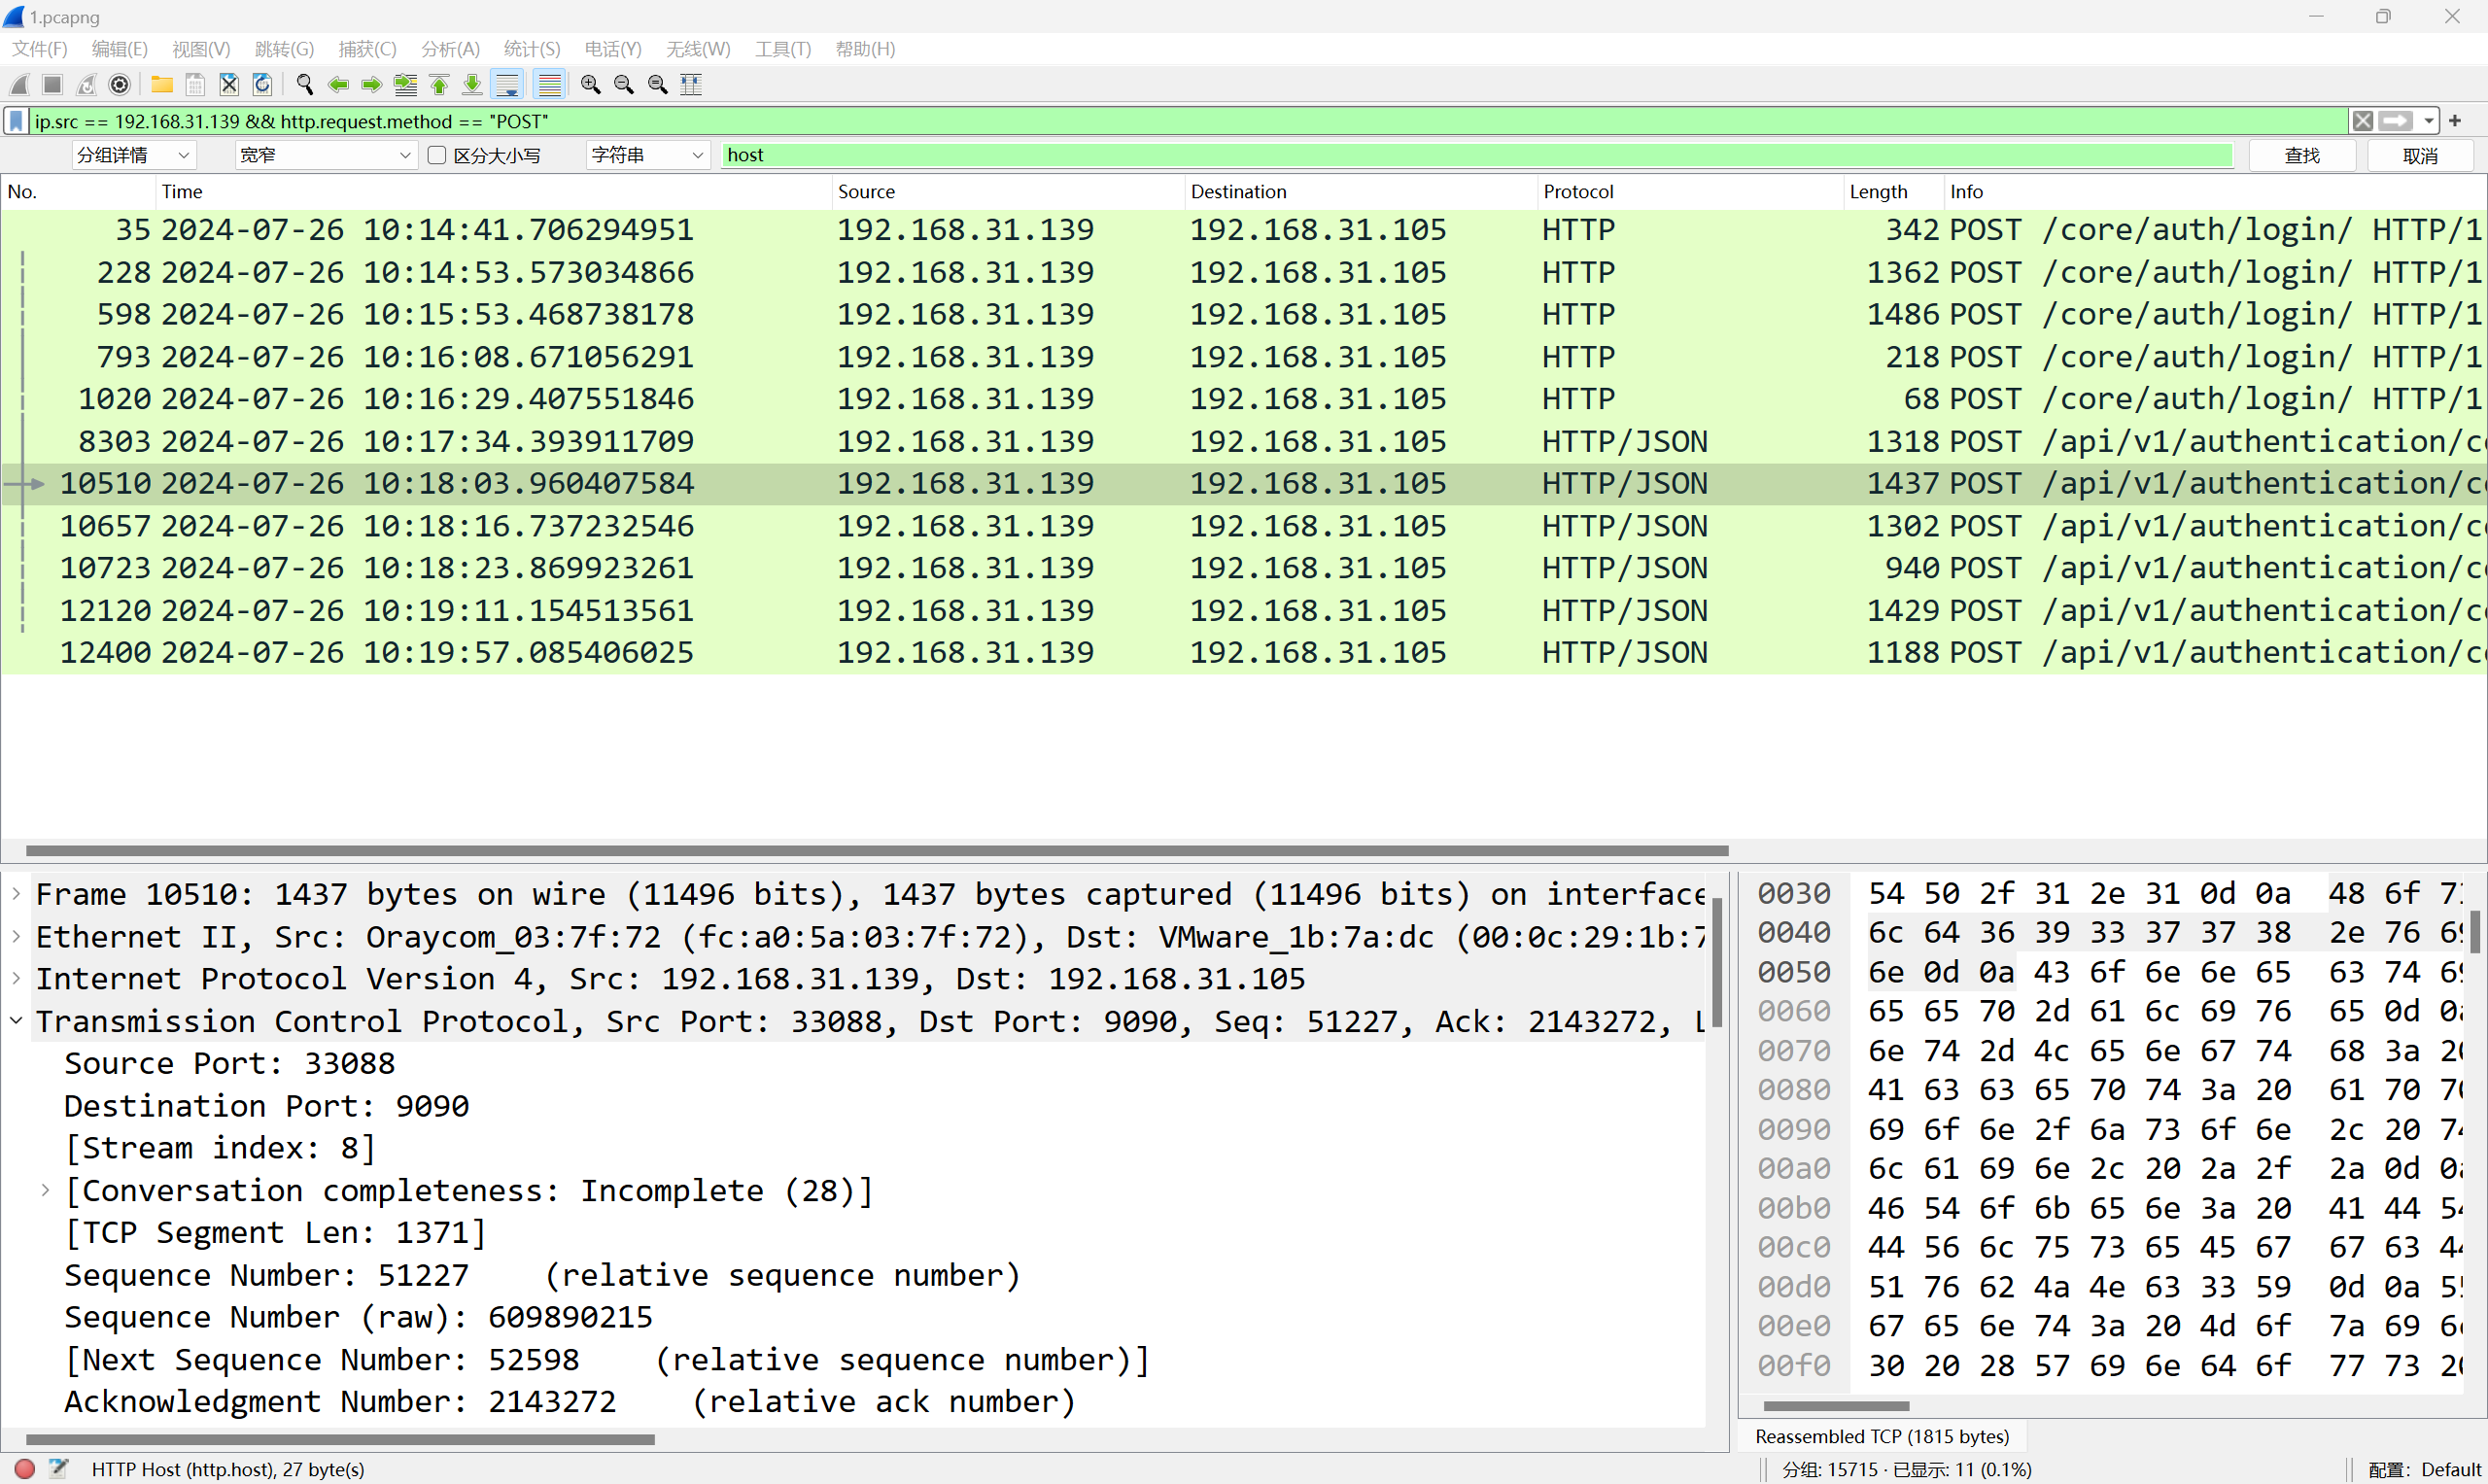Click the packet bytes pane vertical scrollbar
The image size is (2488, 1484).
click(2475, 931)
